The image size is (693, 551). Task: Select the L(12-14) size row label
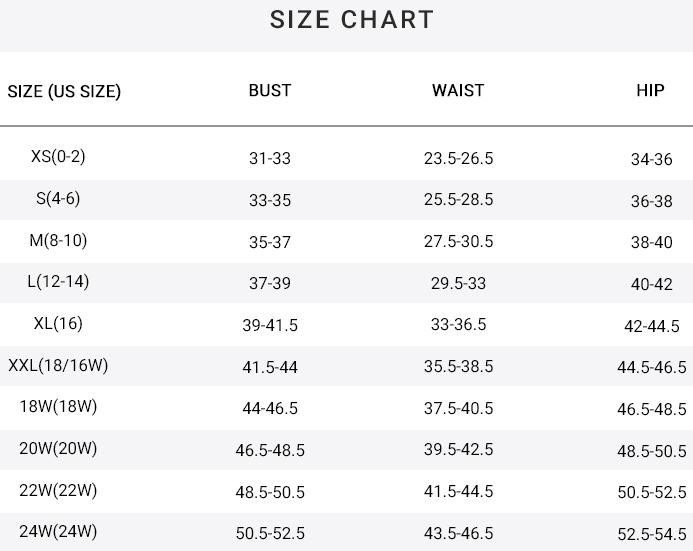[58, 281]
